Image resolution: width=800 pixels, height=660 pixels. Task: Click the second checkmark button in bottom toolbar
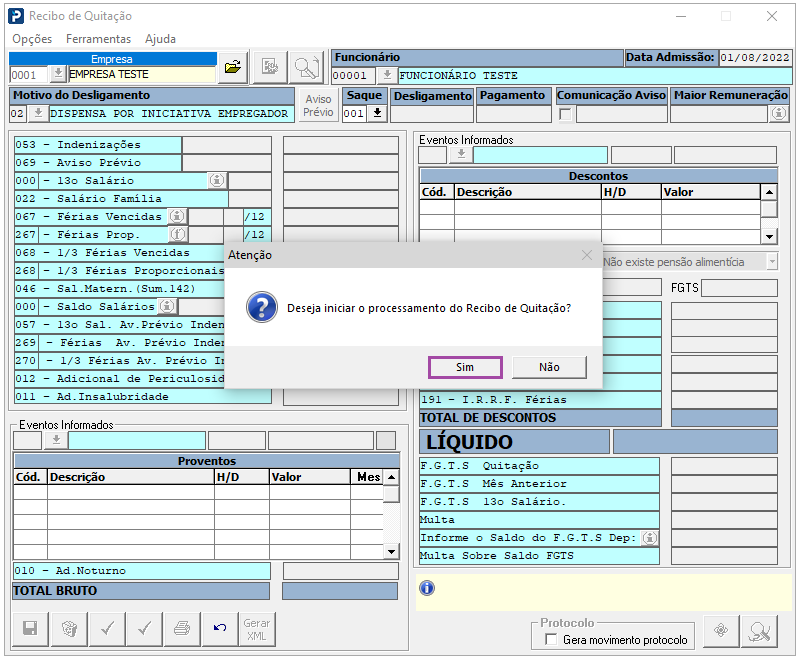(145, 629)
